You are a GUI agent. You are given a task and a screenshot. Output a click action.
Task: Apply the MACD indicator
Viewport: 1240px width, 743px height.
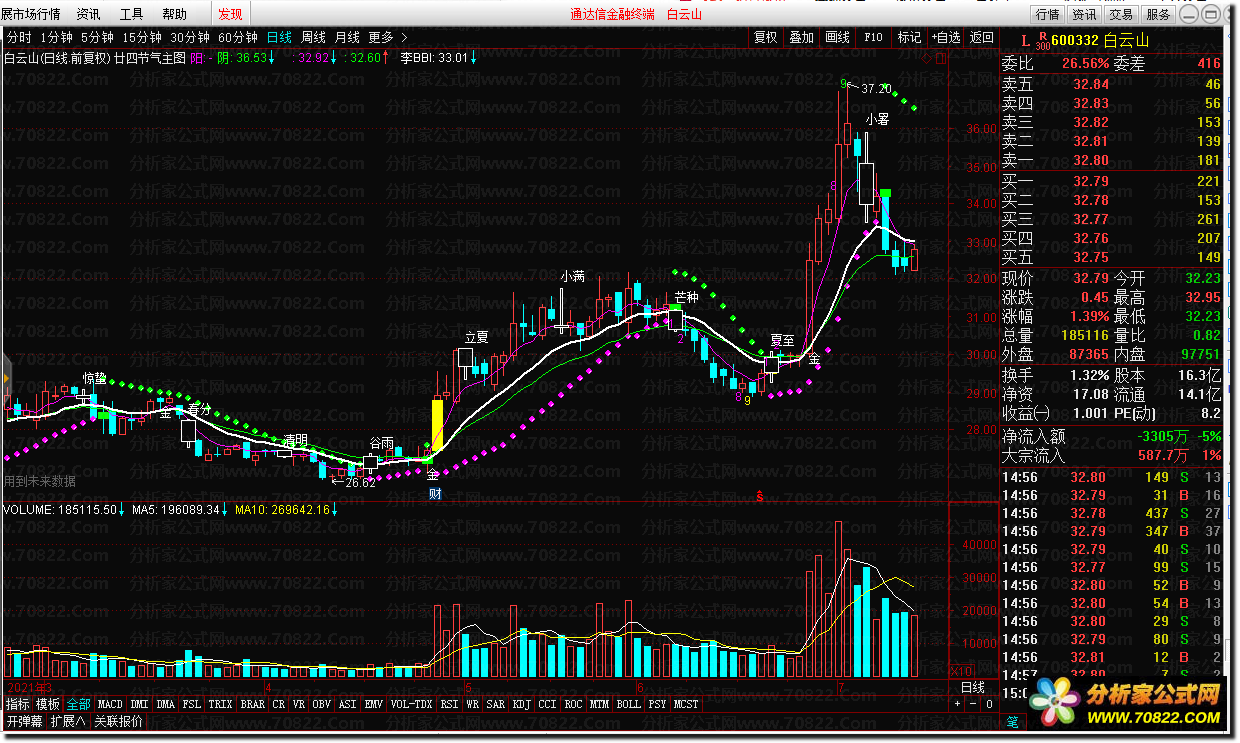(x=110, y=704)
